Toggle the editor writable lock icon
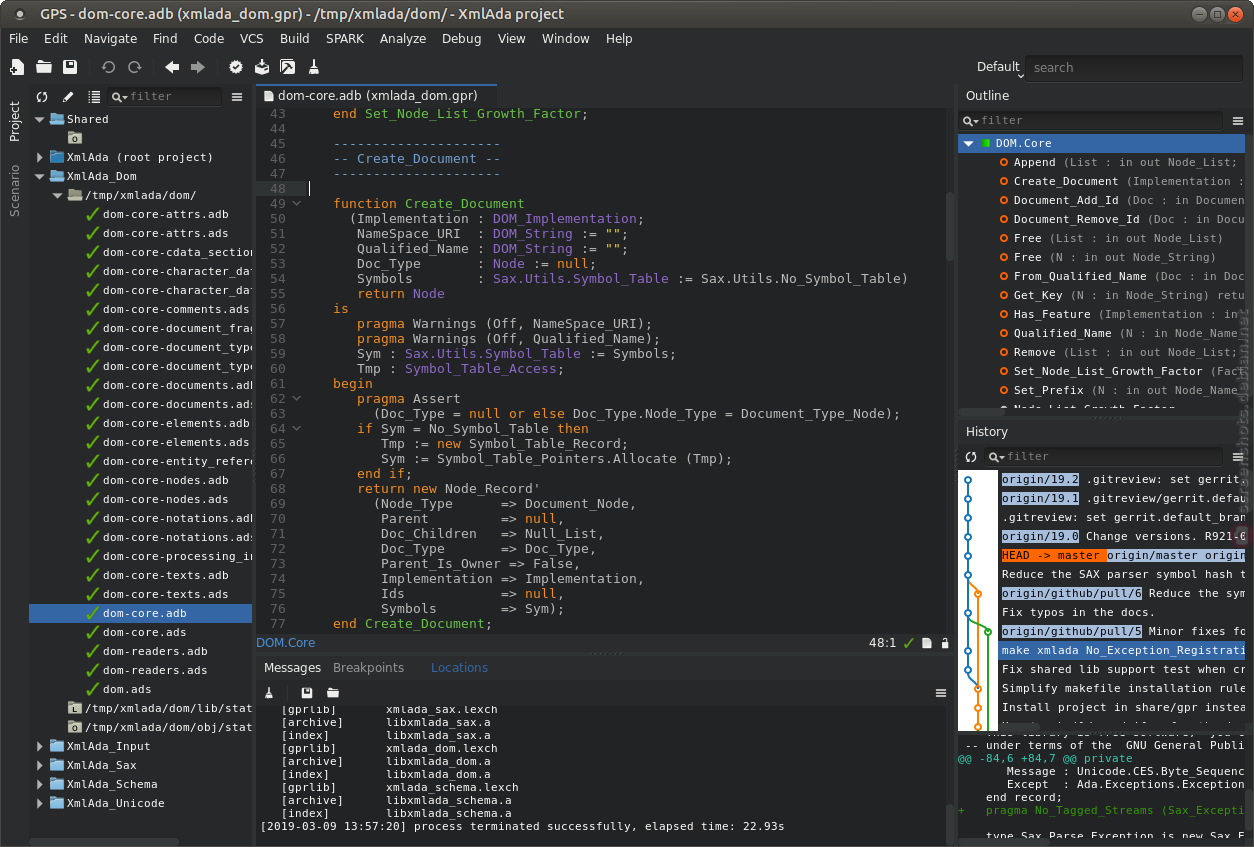This screenshot has height=847, width=1254. click(x=945, y=643)
